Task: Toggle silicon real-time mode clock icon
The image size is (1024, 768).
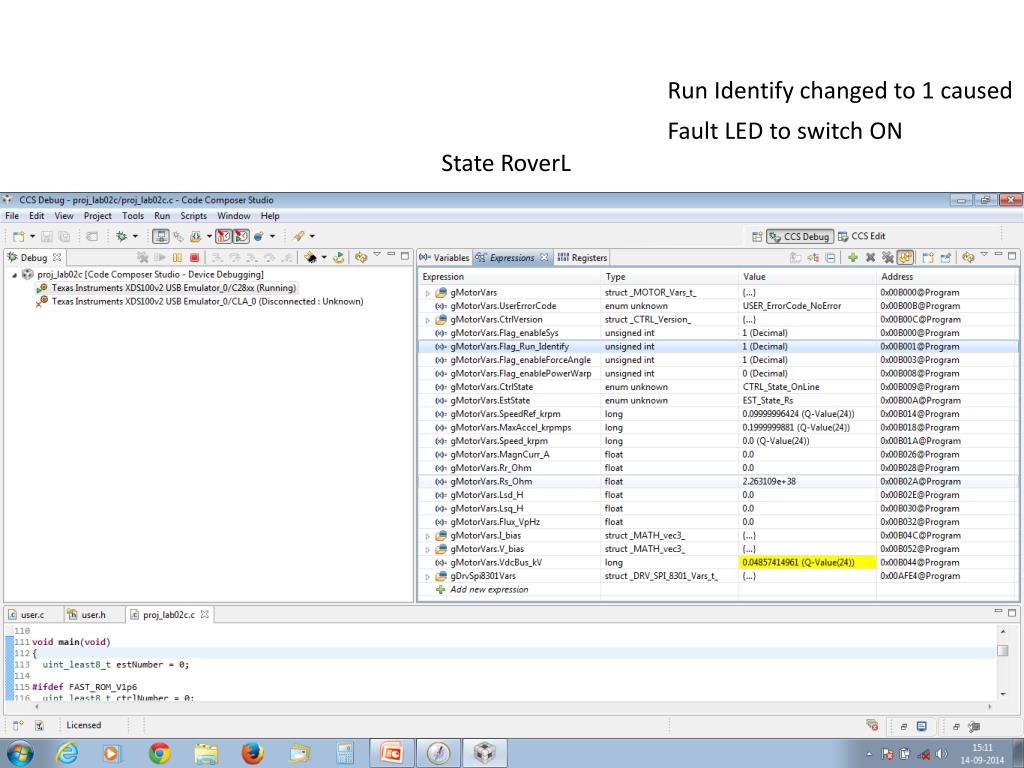Action: [224, 236]
